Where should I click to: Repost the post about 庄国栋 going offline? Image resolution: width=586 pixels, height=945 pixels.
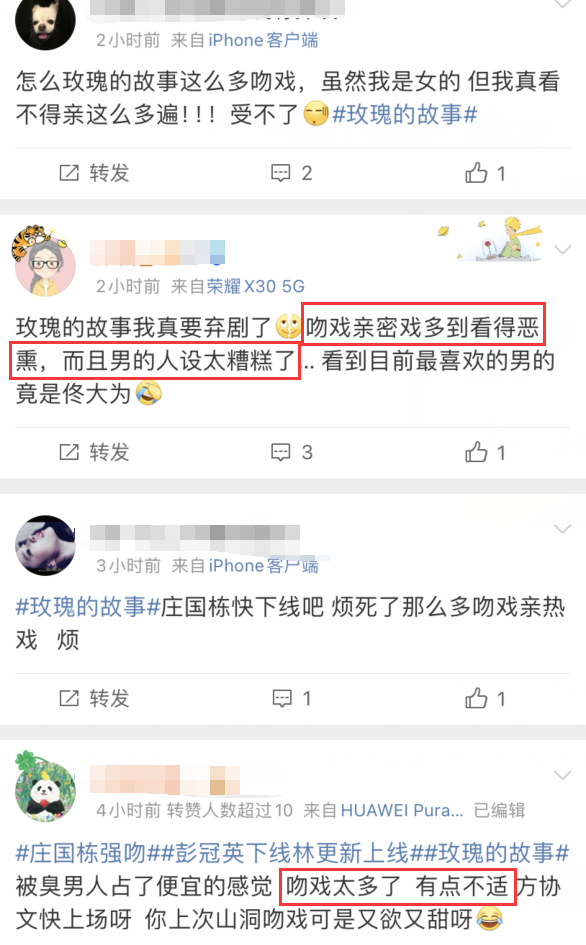(94, 699)
